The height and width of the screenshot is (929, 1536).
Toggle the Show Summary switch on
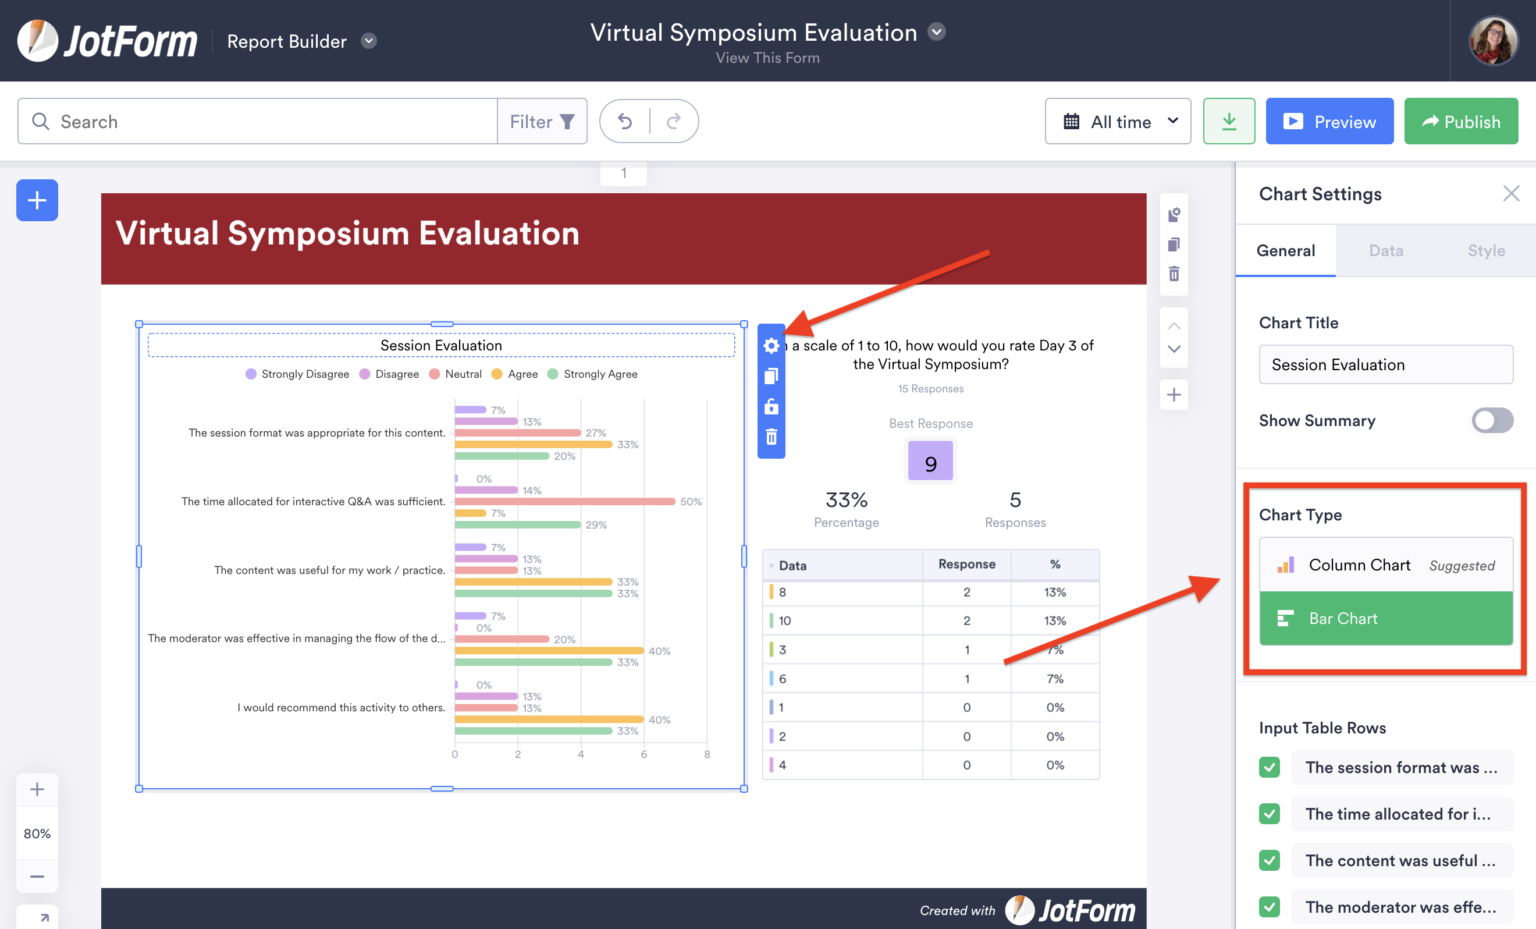1492,420
